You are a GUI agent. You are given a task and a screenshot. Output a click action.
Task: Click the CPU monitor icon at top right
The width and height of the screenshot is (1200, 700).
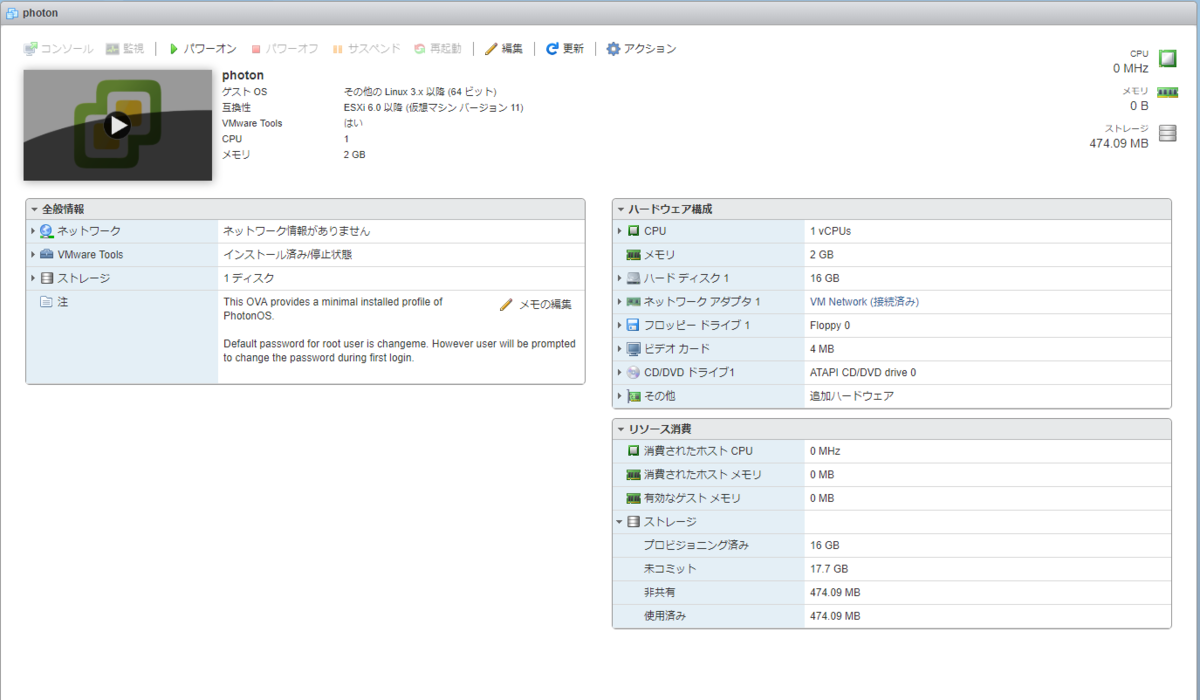[x=1167, y=58]
